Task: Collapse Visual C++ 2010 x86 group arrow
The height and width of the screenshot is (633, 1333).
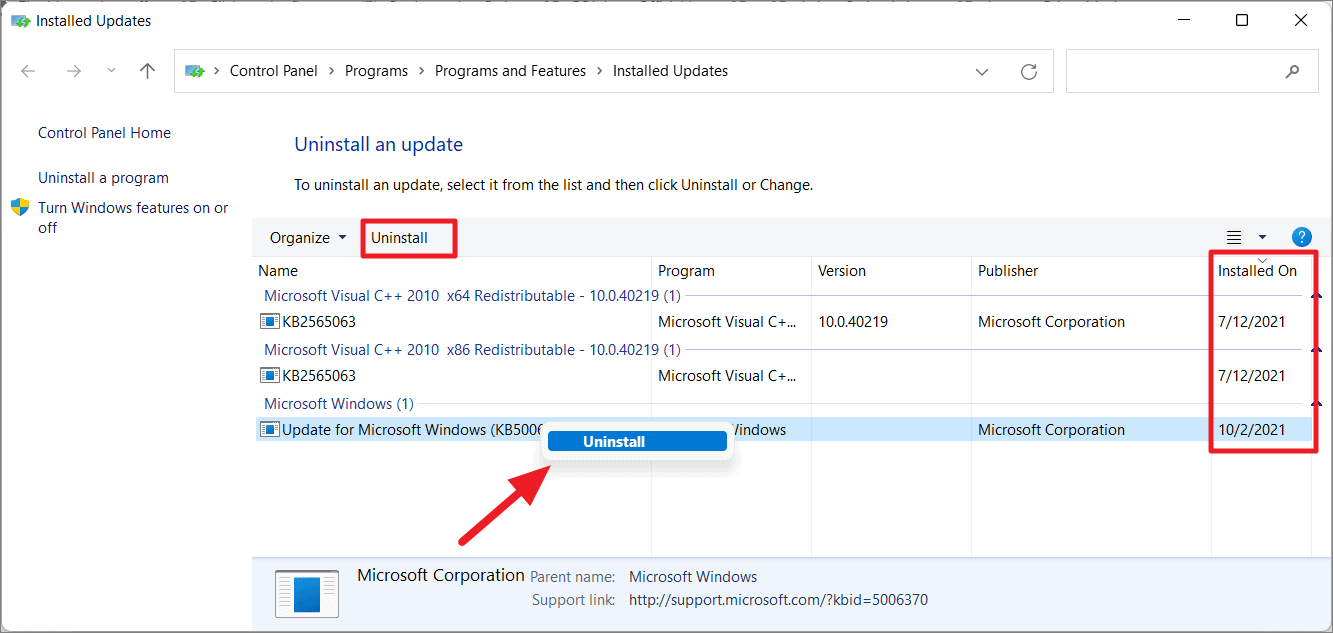Action: pos(1316,350)
